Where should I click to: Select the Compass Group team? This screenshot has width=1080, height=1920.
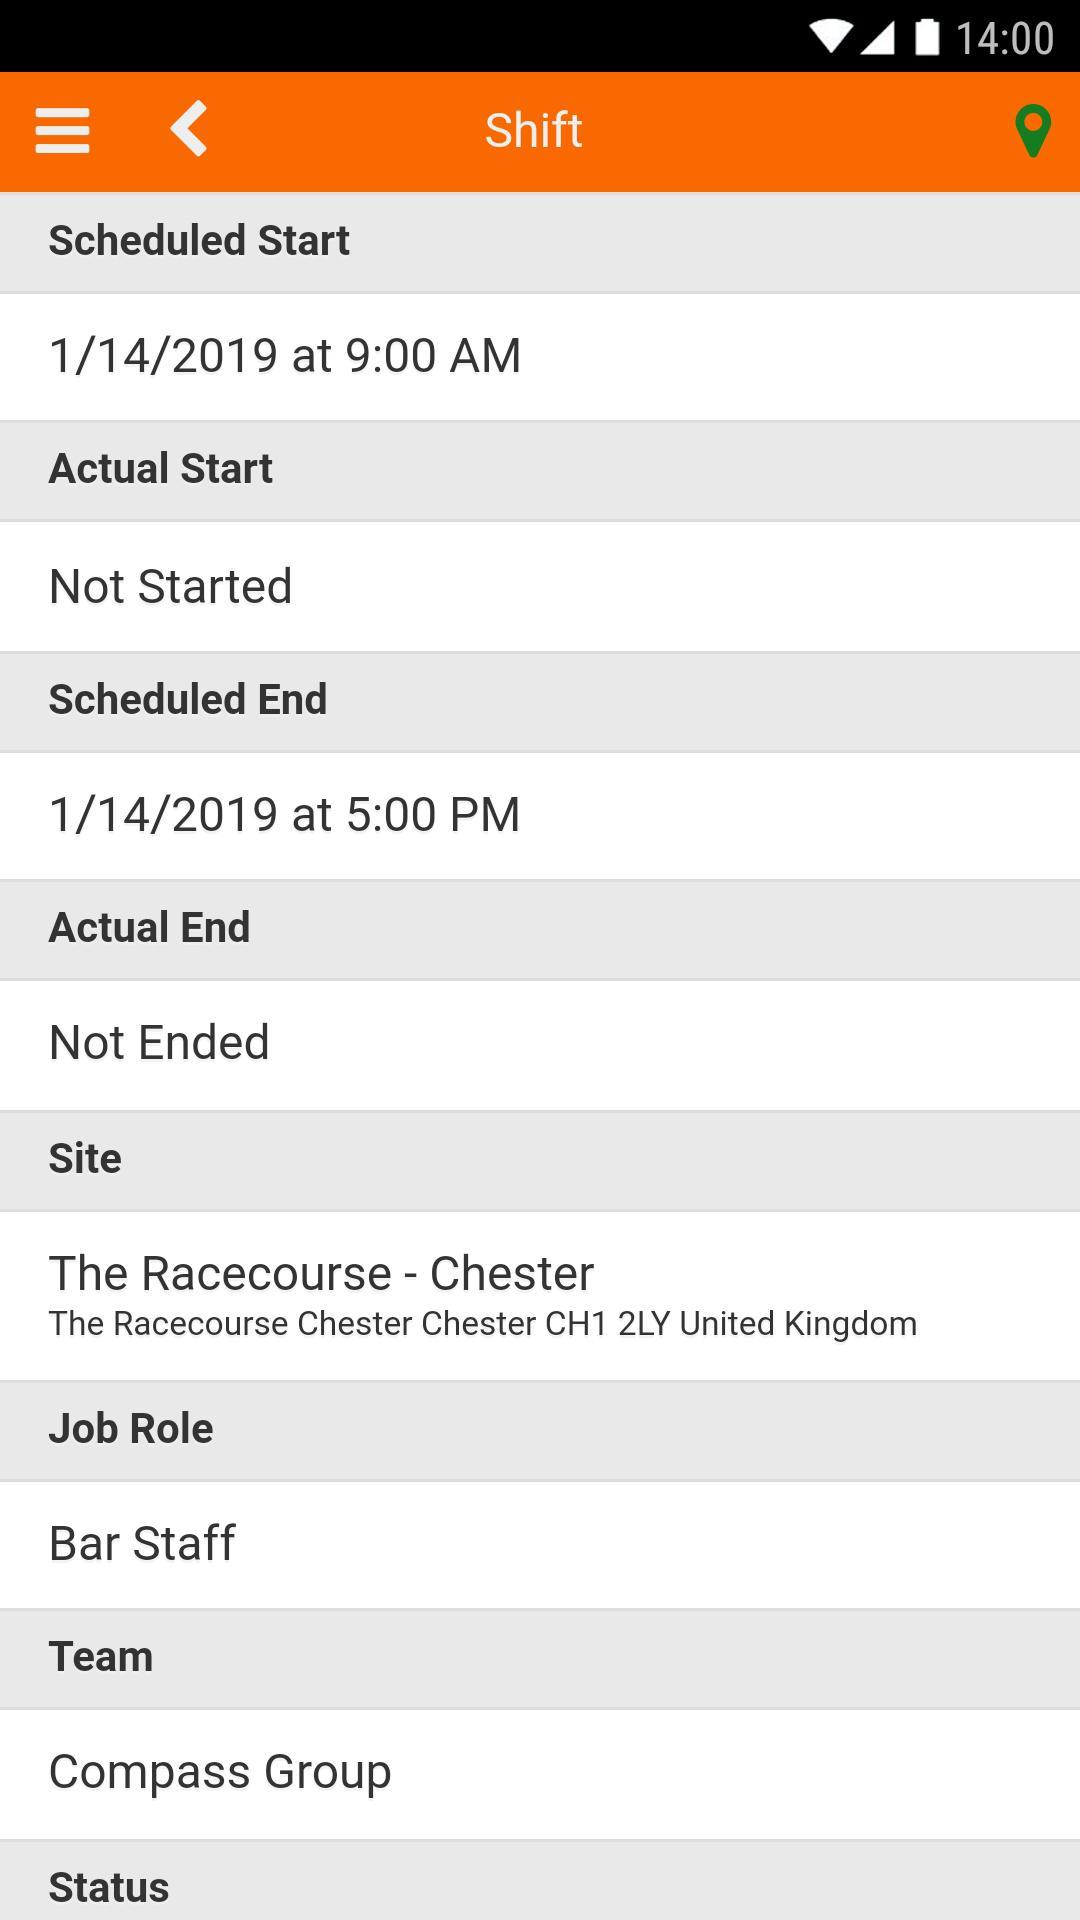coord(220,1772)
